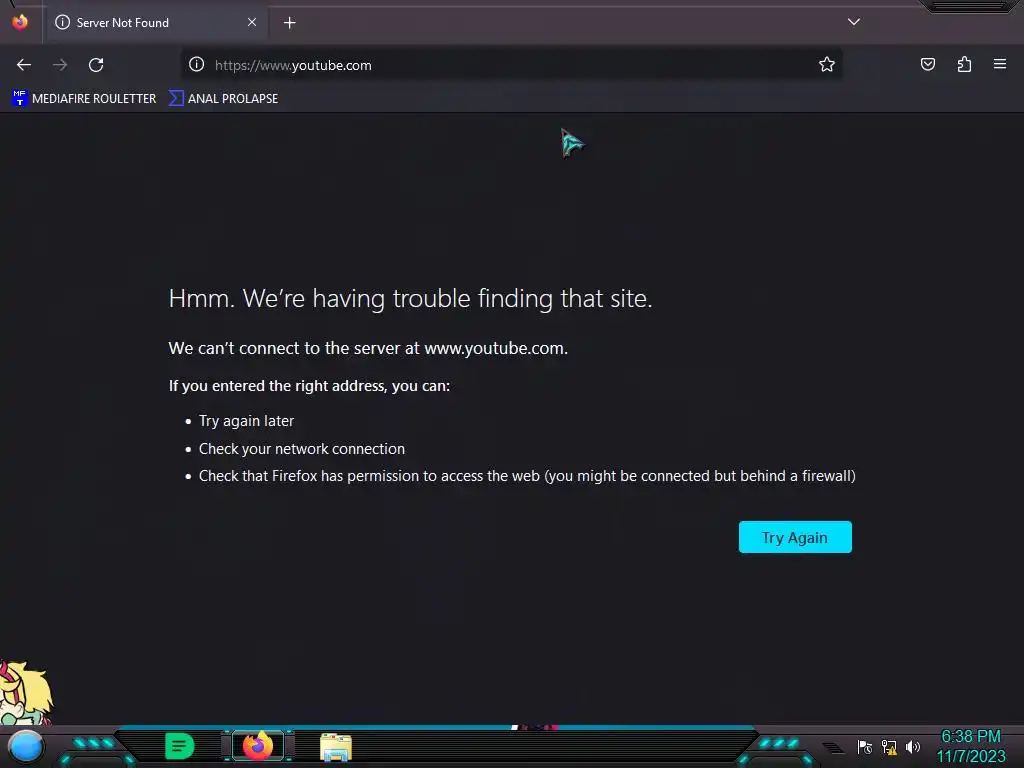Save page to Pocket
Viewport: 1024px width, 768px height.
[x=928, y=64]
